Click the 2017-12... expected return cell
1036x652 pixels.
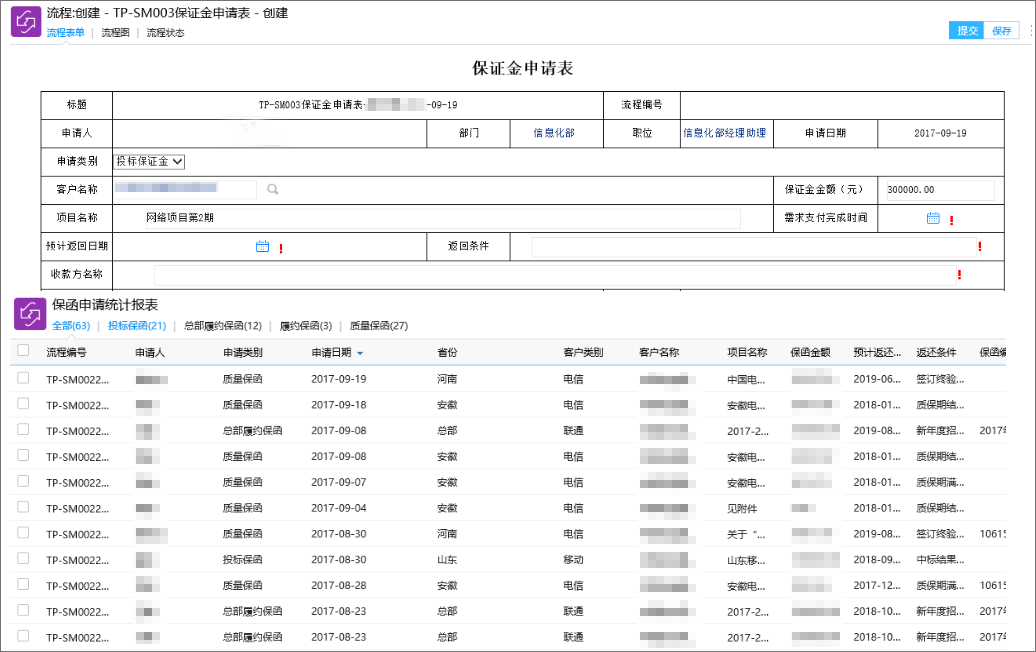[x=877, y=586]
